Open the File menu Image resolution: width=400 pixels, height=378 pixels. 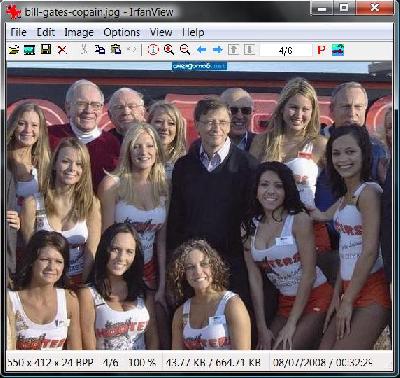coord(18,32)
